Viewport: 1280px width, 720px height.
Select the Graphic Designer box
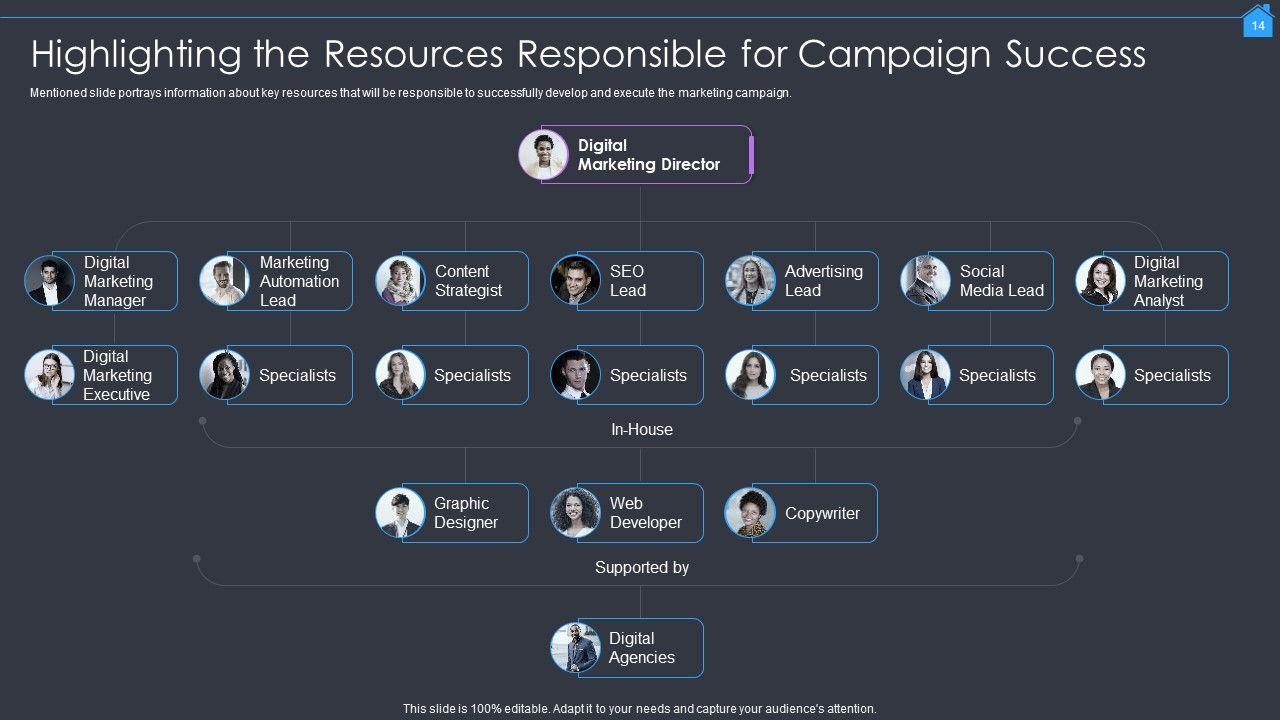466,513
